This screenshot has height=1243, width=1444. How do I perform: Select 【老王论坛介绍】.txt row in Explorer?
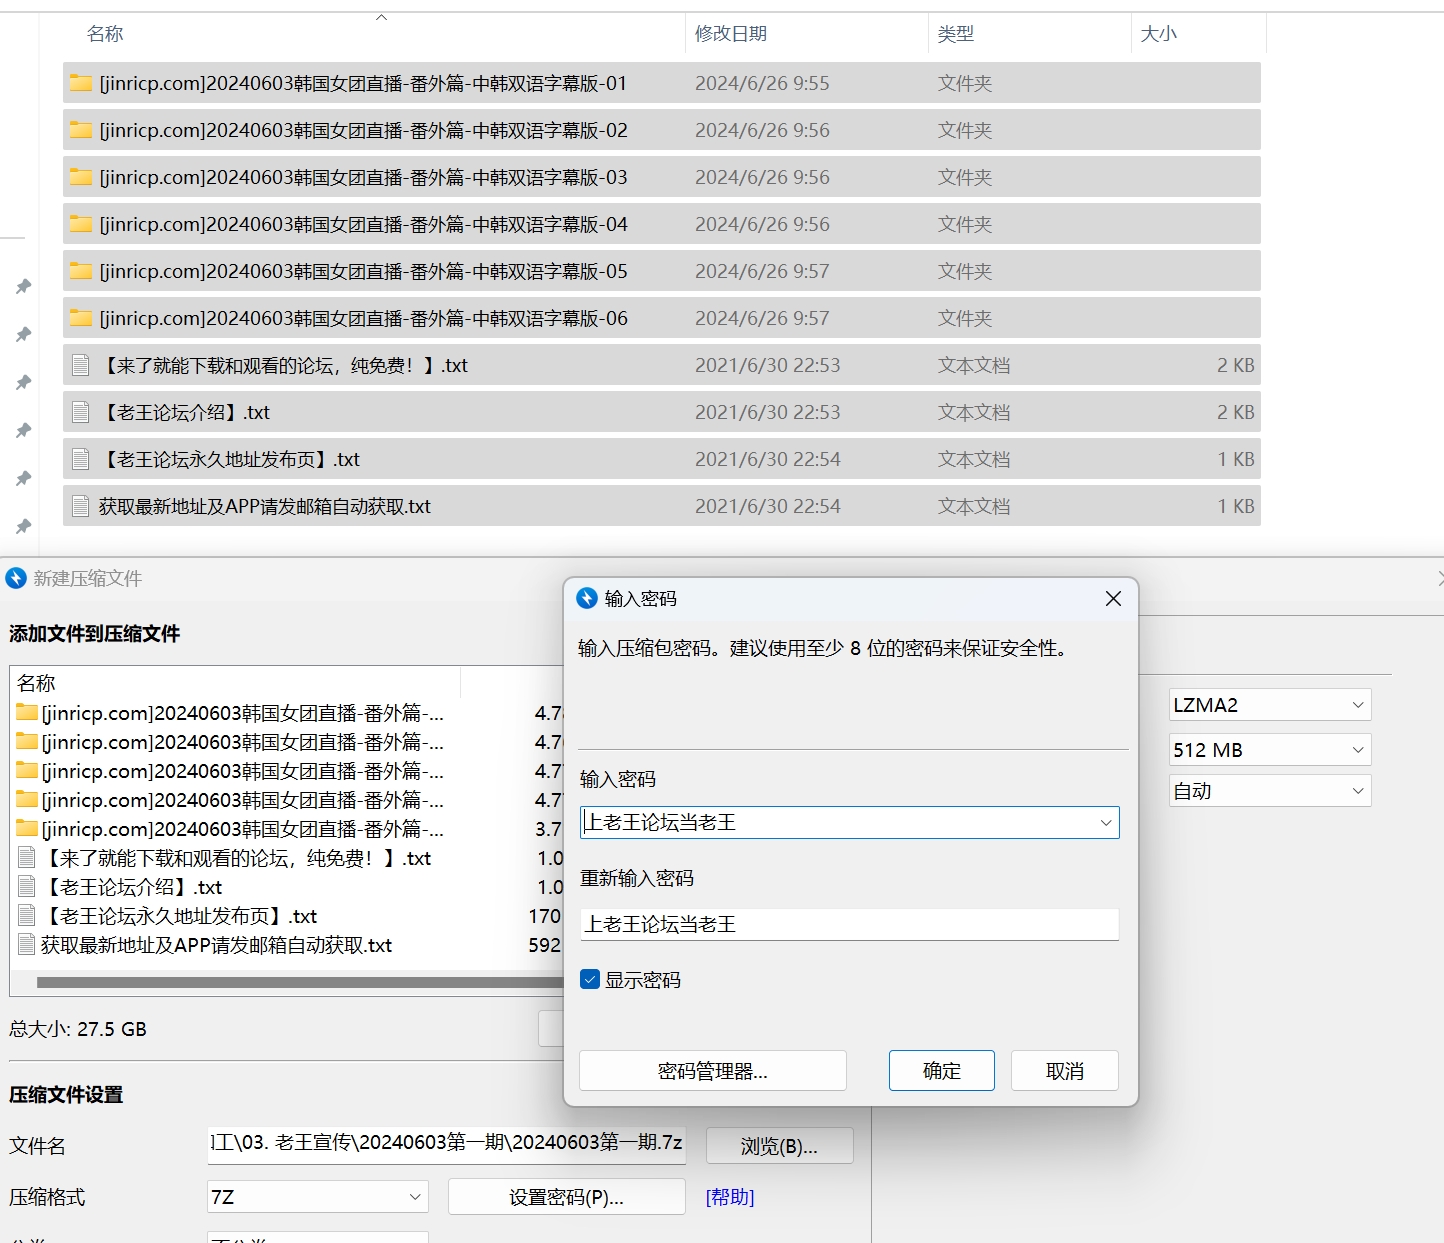(x=661, y=412)
